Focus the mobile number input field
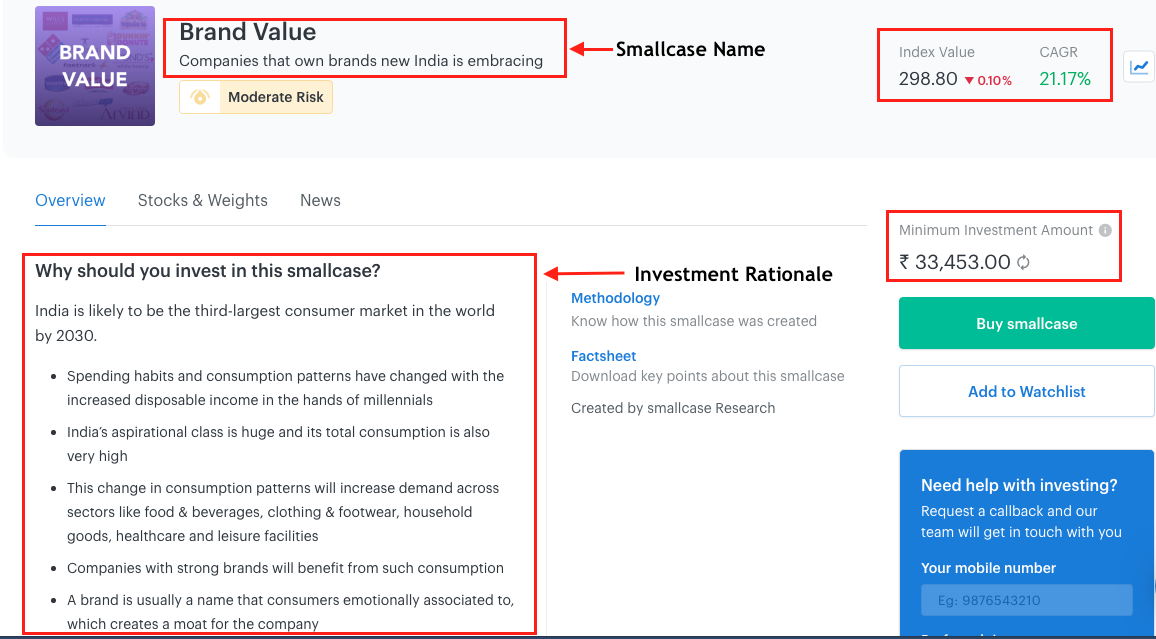Screen dimensions: 1156x639 (1026, 601)
